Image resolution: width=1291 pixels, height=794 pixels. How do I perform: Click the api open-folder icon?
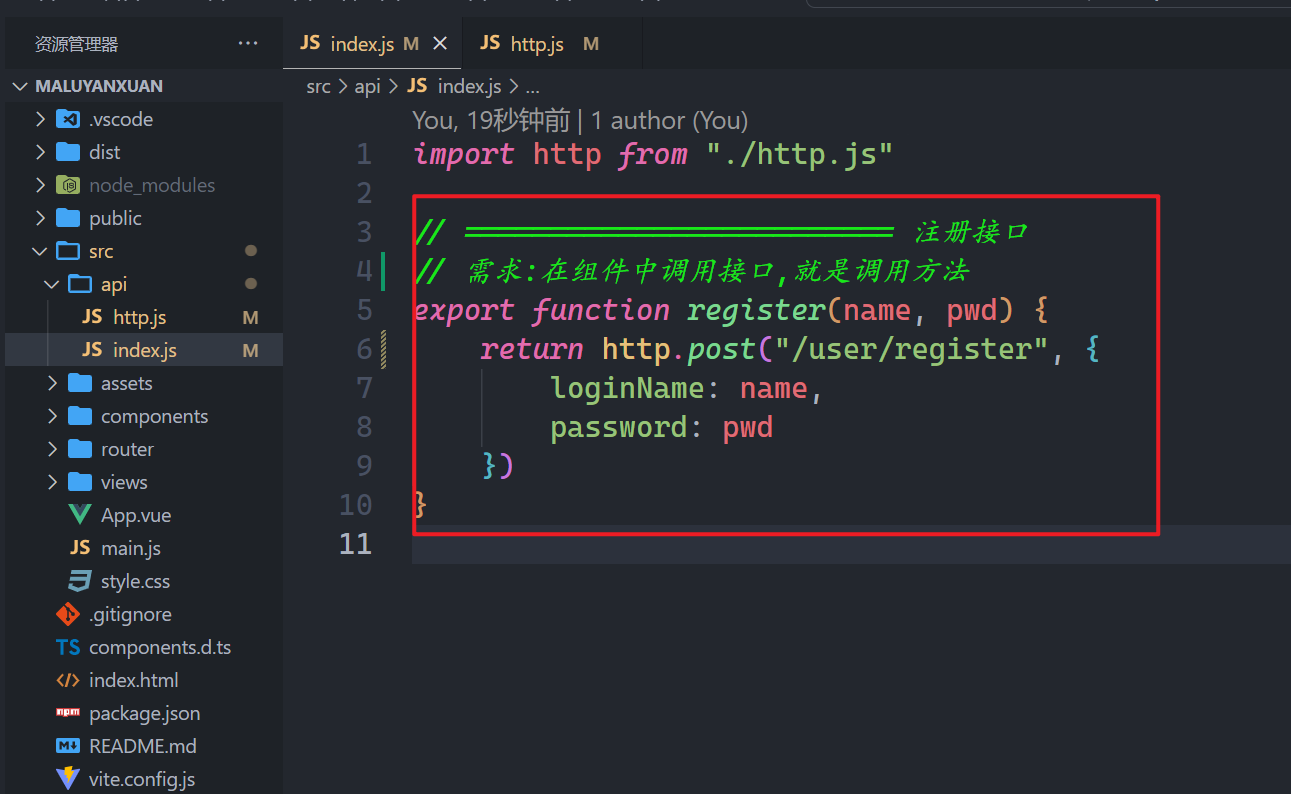[x=80, y=284]
